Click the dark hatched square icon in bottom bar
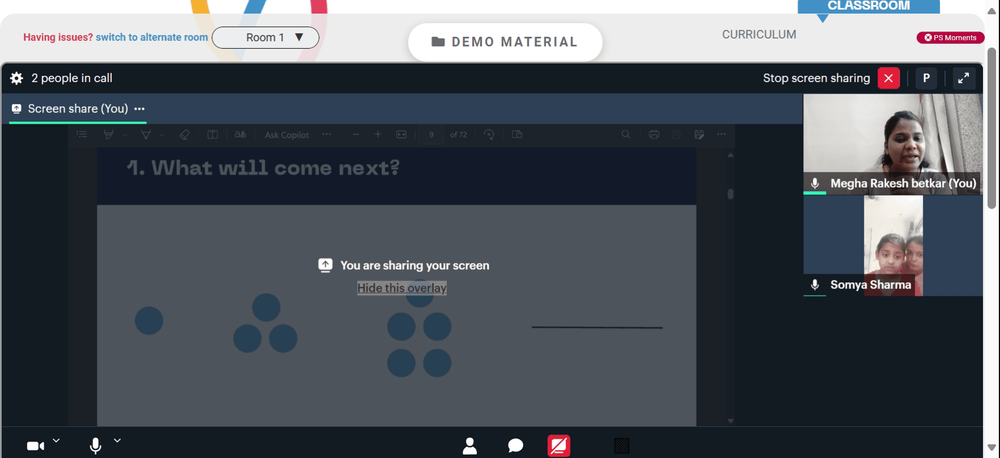This screenshot has width=1000, height=458. (622, 445)
